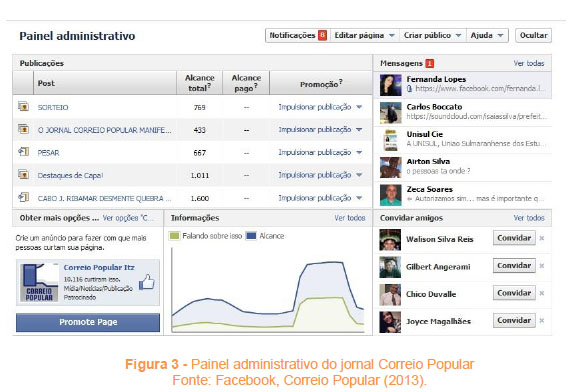Click the photo icon beside SORTEIO post
This screenshot has height=392, width=585.
(x=24, y=107)
